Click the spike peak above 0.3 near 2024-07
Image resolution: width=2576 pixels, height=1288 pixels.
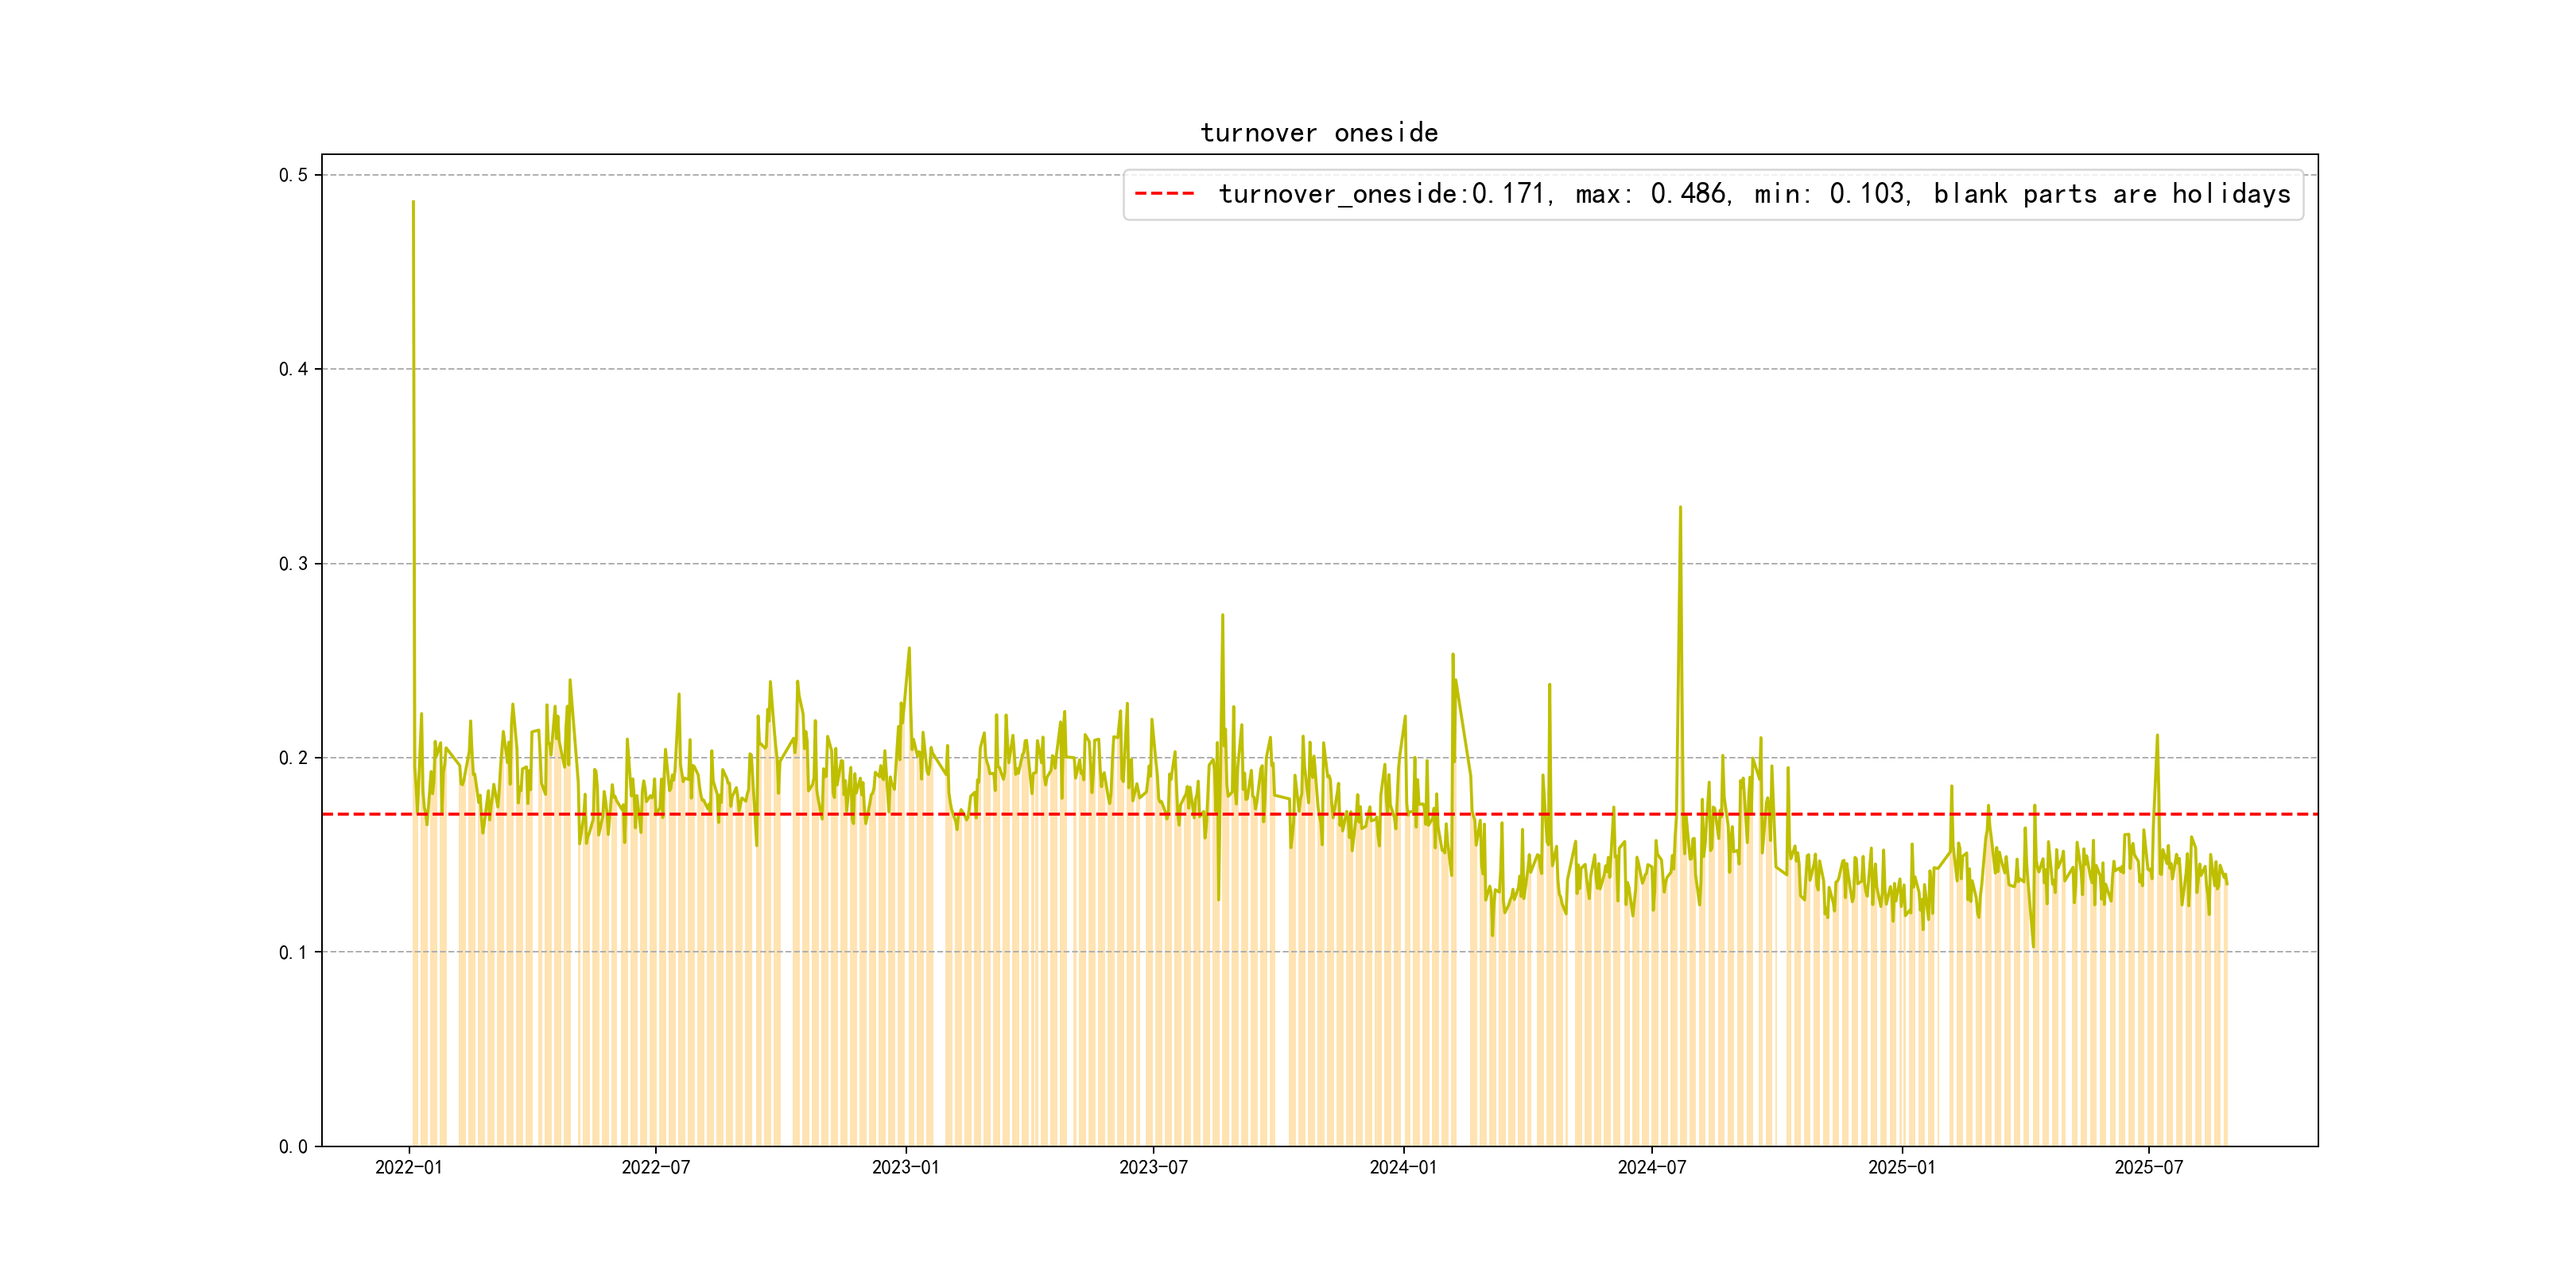1680,507
